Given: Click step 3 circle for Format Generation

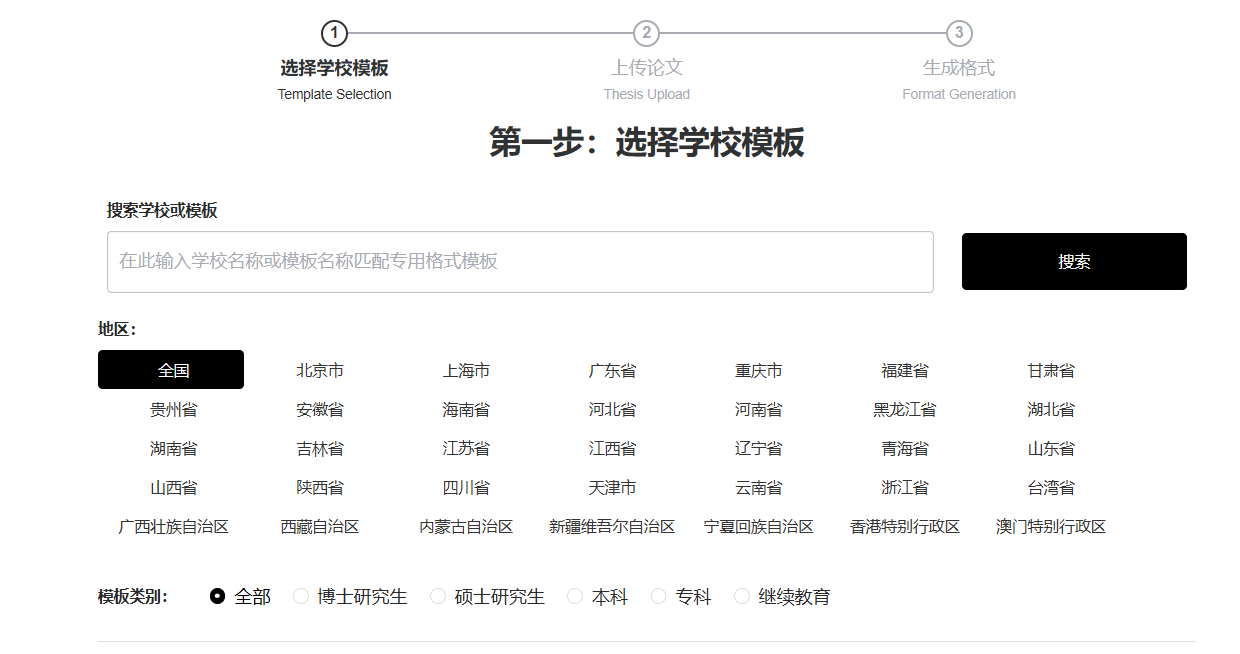Looking at the screenshot, I should [959, 33].
